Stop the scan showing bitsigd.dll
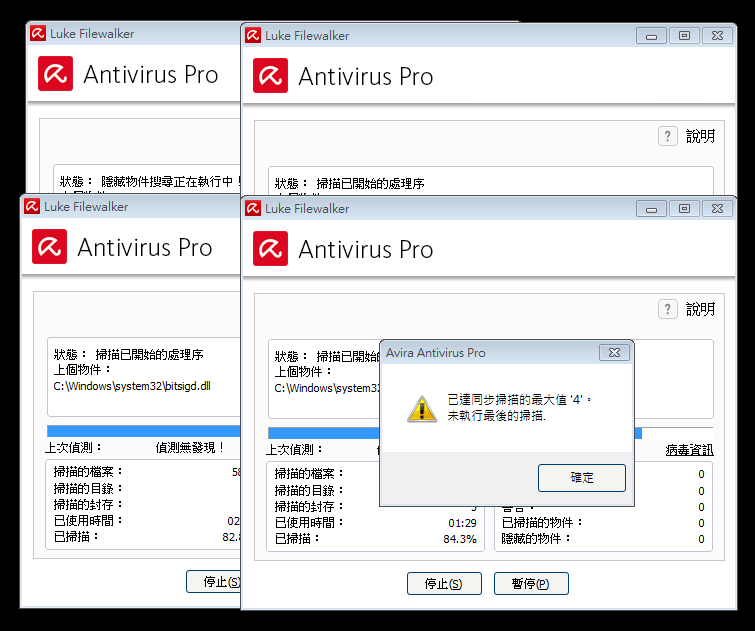 [214, 581]
